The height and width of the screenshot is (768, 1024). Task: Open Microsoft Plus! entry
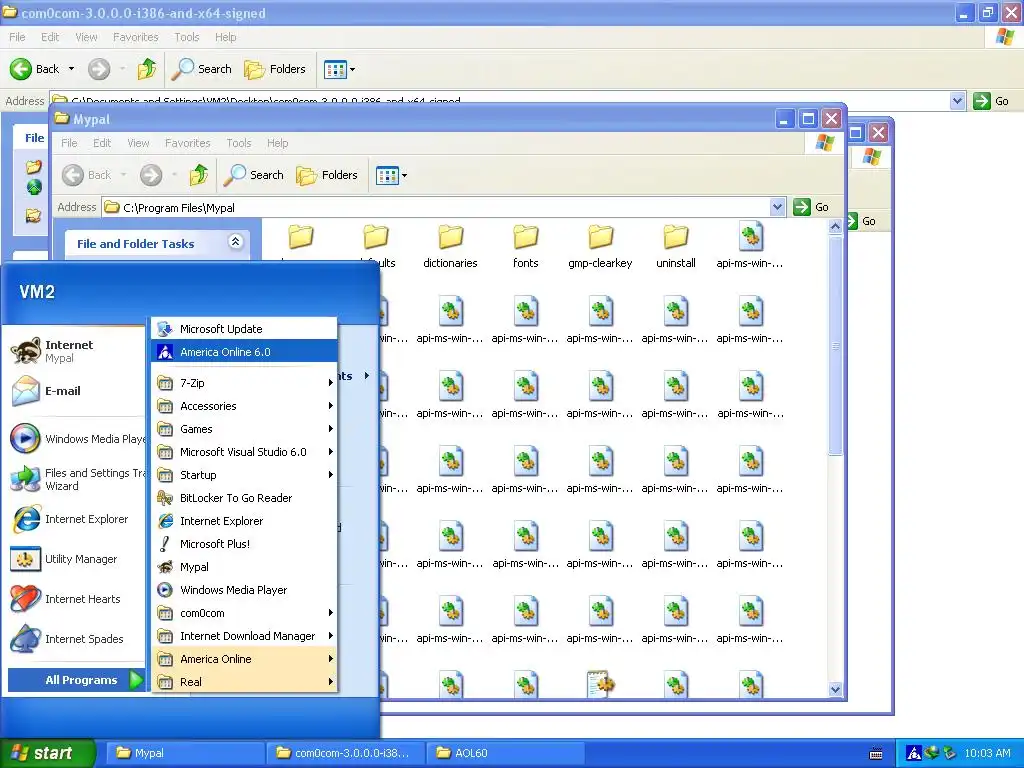[244, 543]
